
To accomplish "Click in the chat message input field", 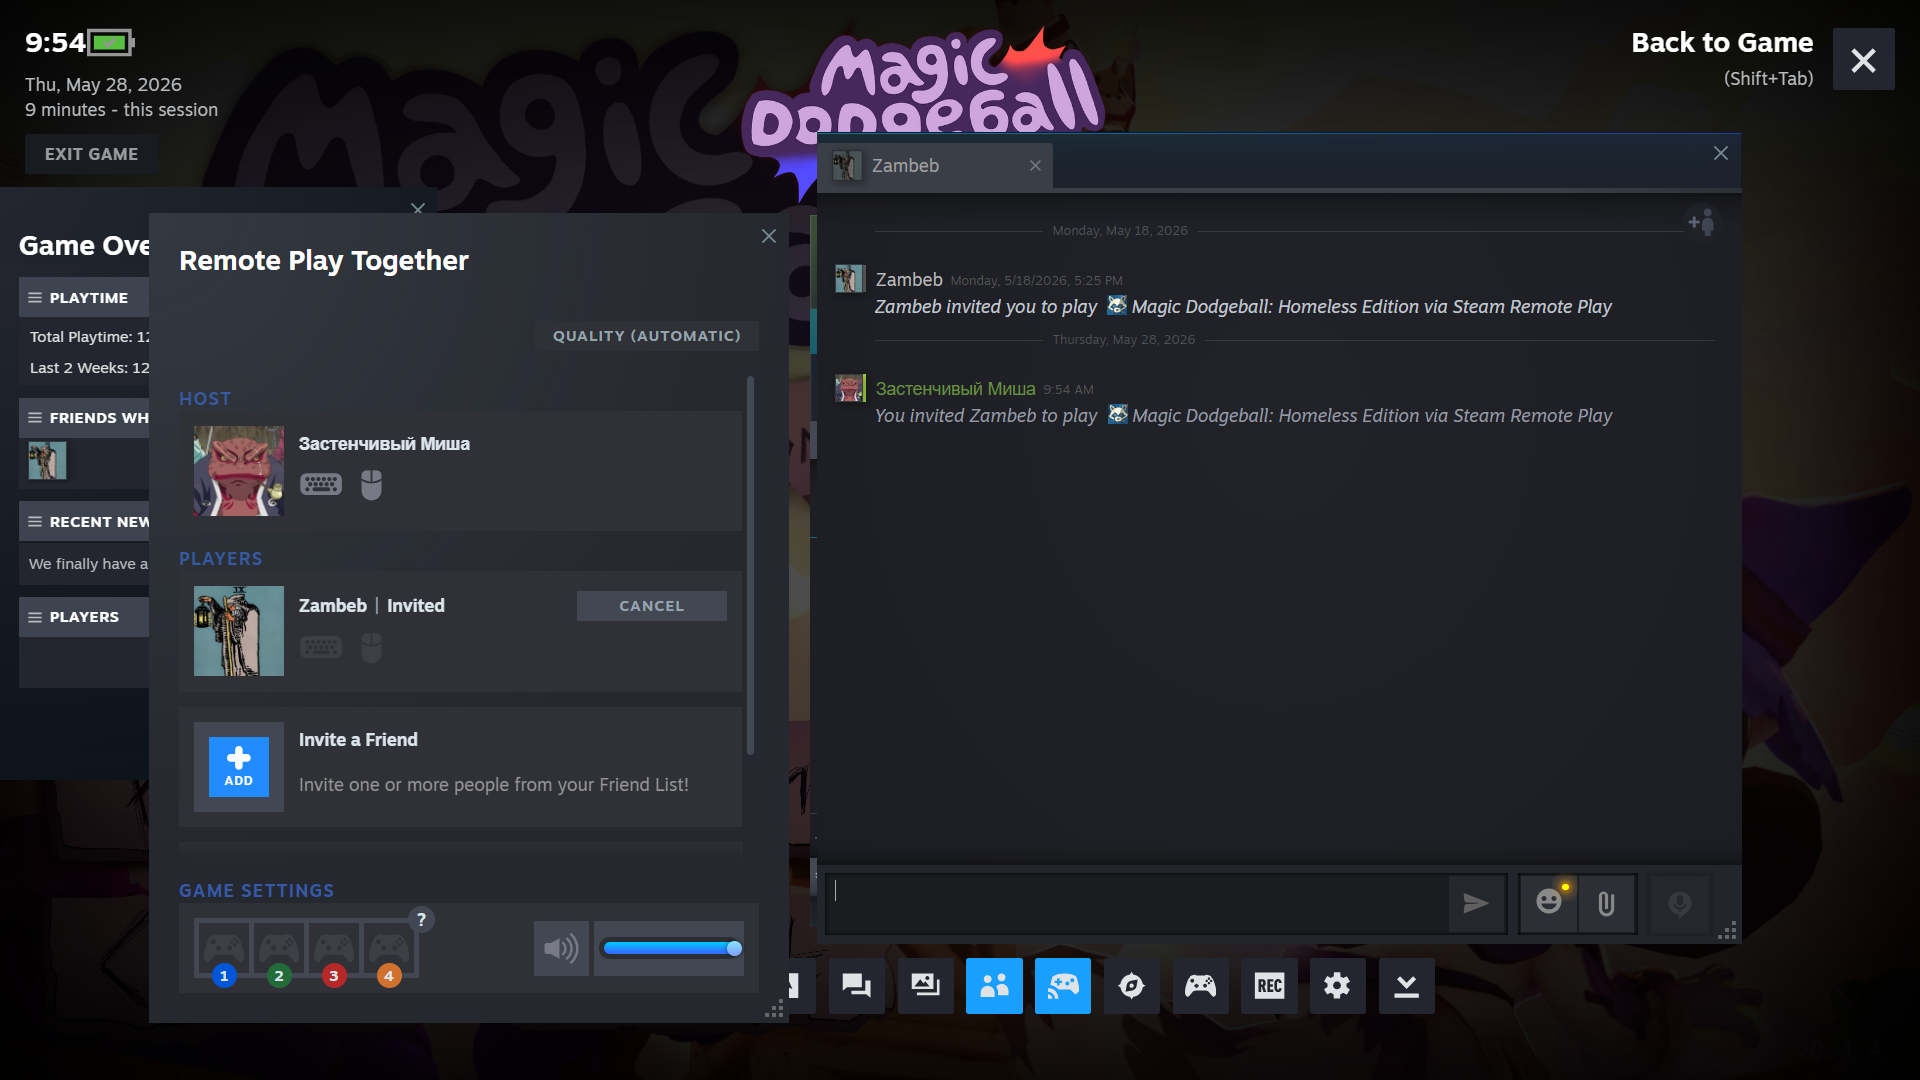I will pos(1137,904).
